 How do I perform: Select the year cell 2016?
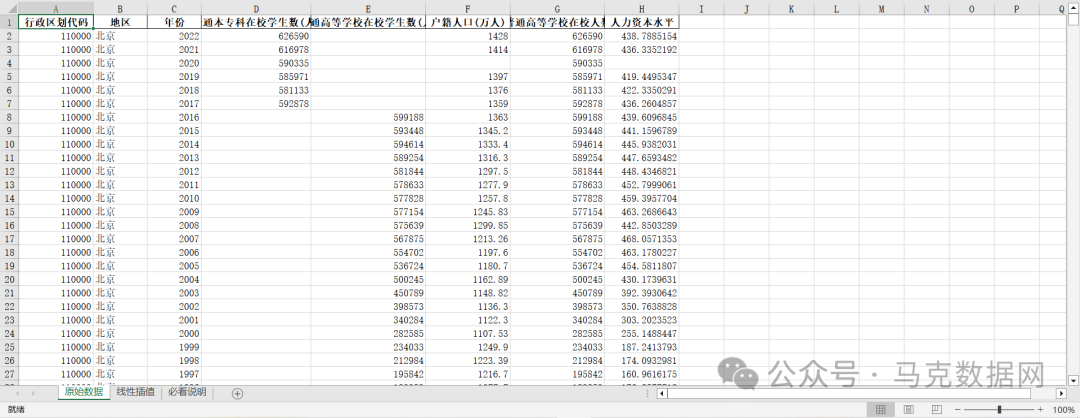[174, 116]
